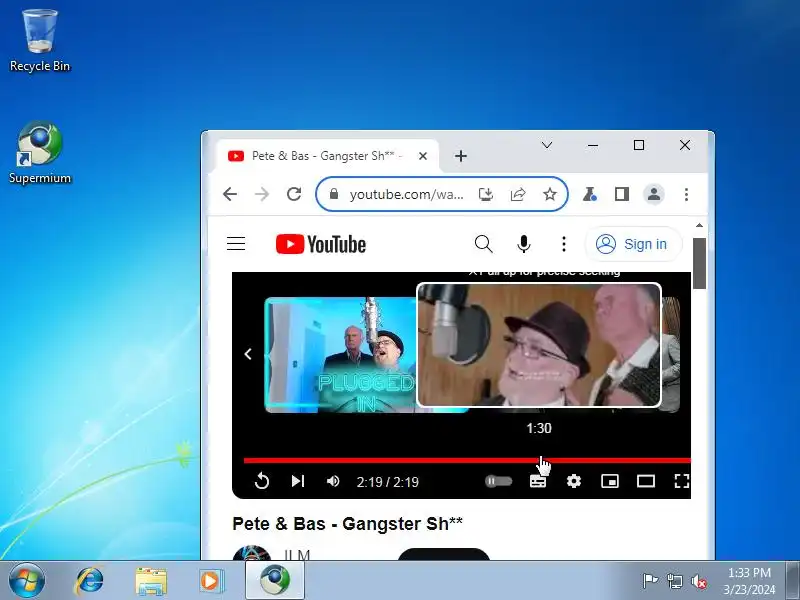Open browser three-dot customize menu

coord(686,194)
